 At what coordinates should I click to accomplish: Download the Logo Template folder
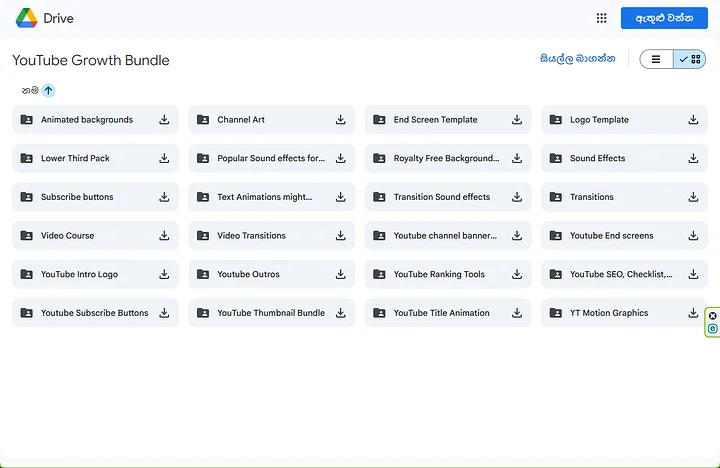point(693,120)
